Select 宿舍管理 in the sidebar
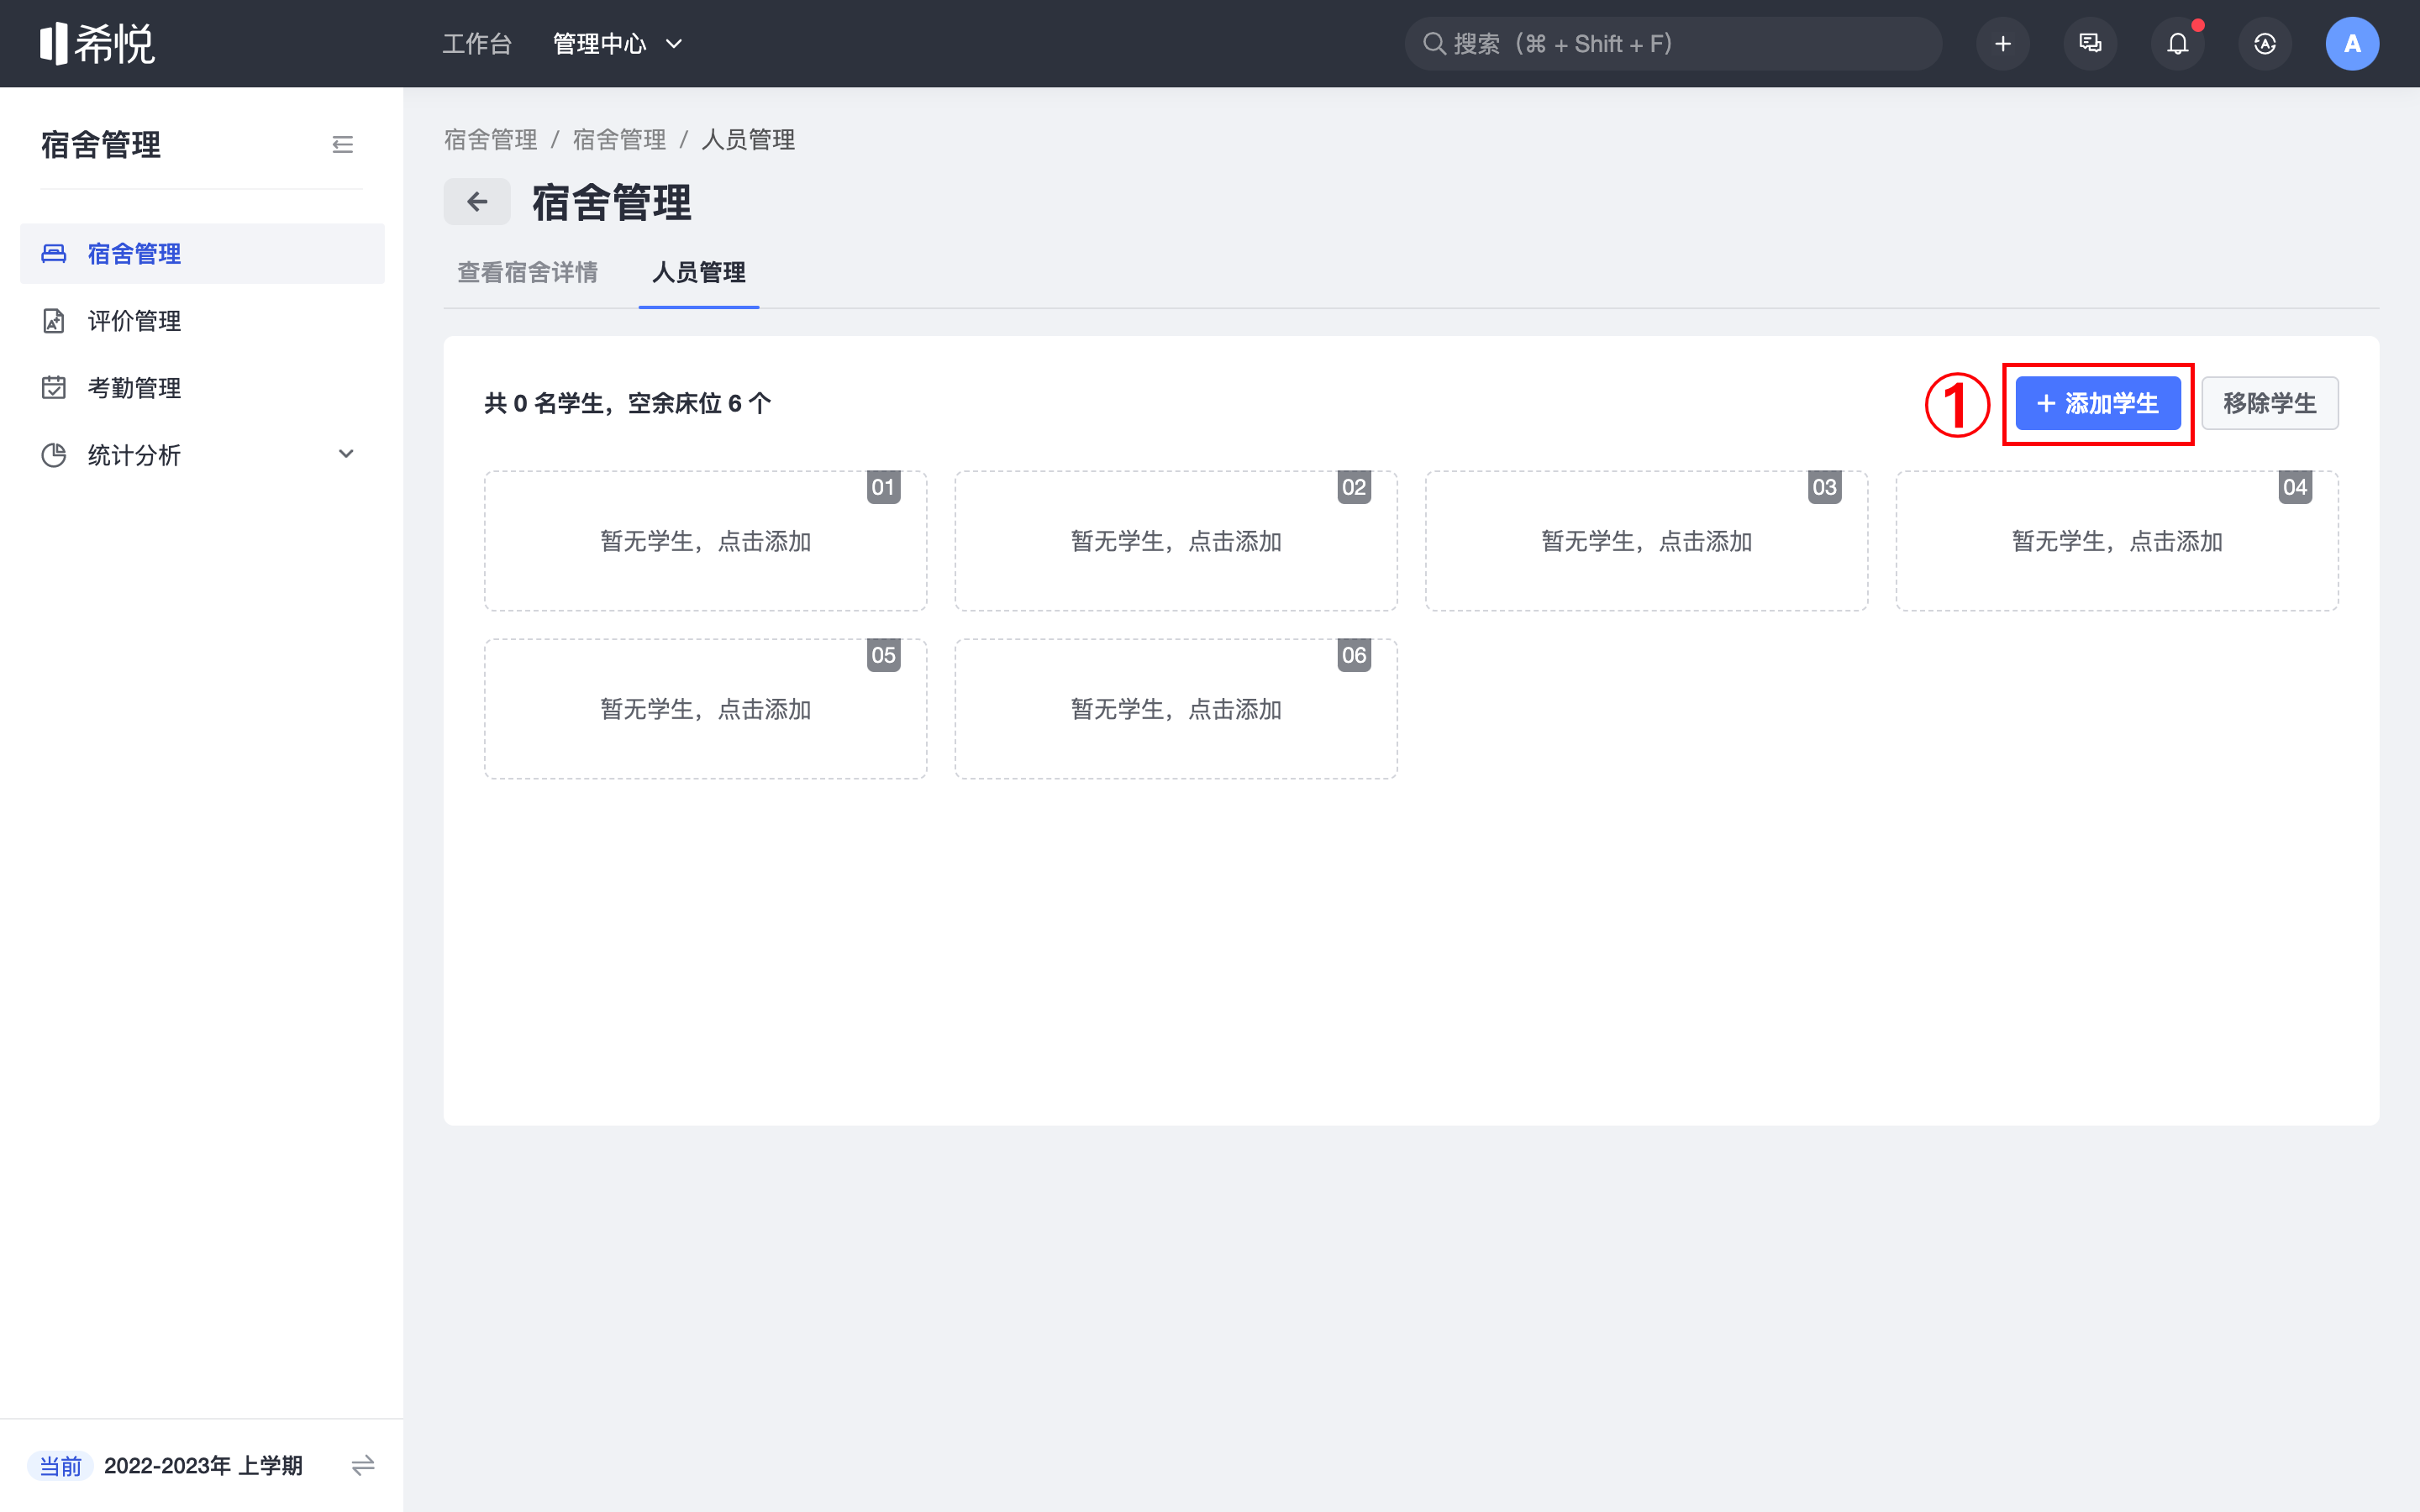This screenshot has width=2420, height=1512. coord(202,253)
